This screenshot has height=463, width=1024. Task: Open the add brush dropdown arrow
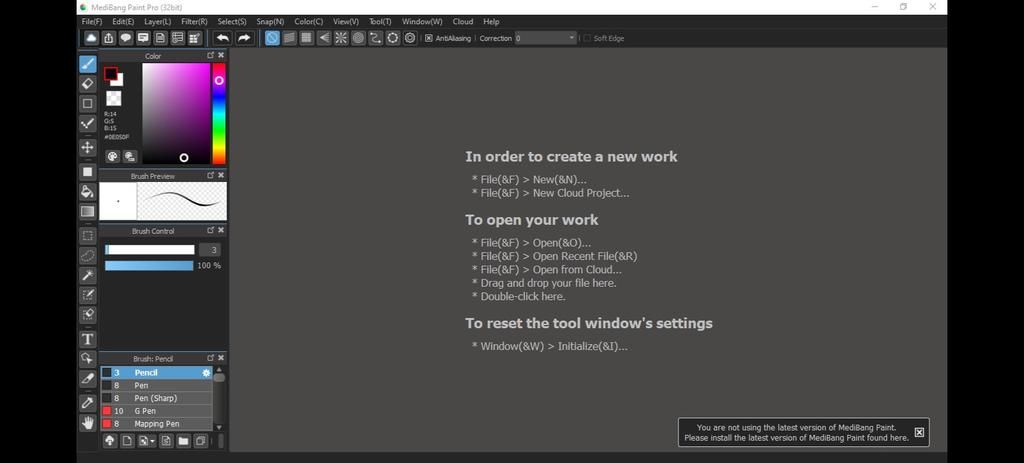[153, 441]
